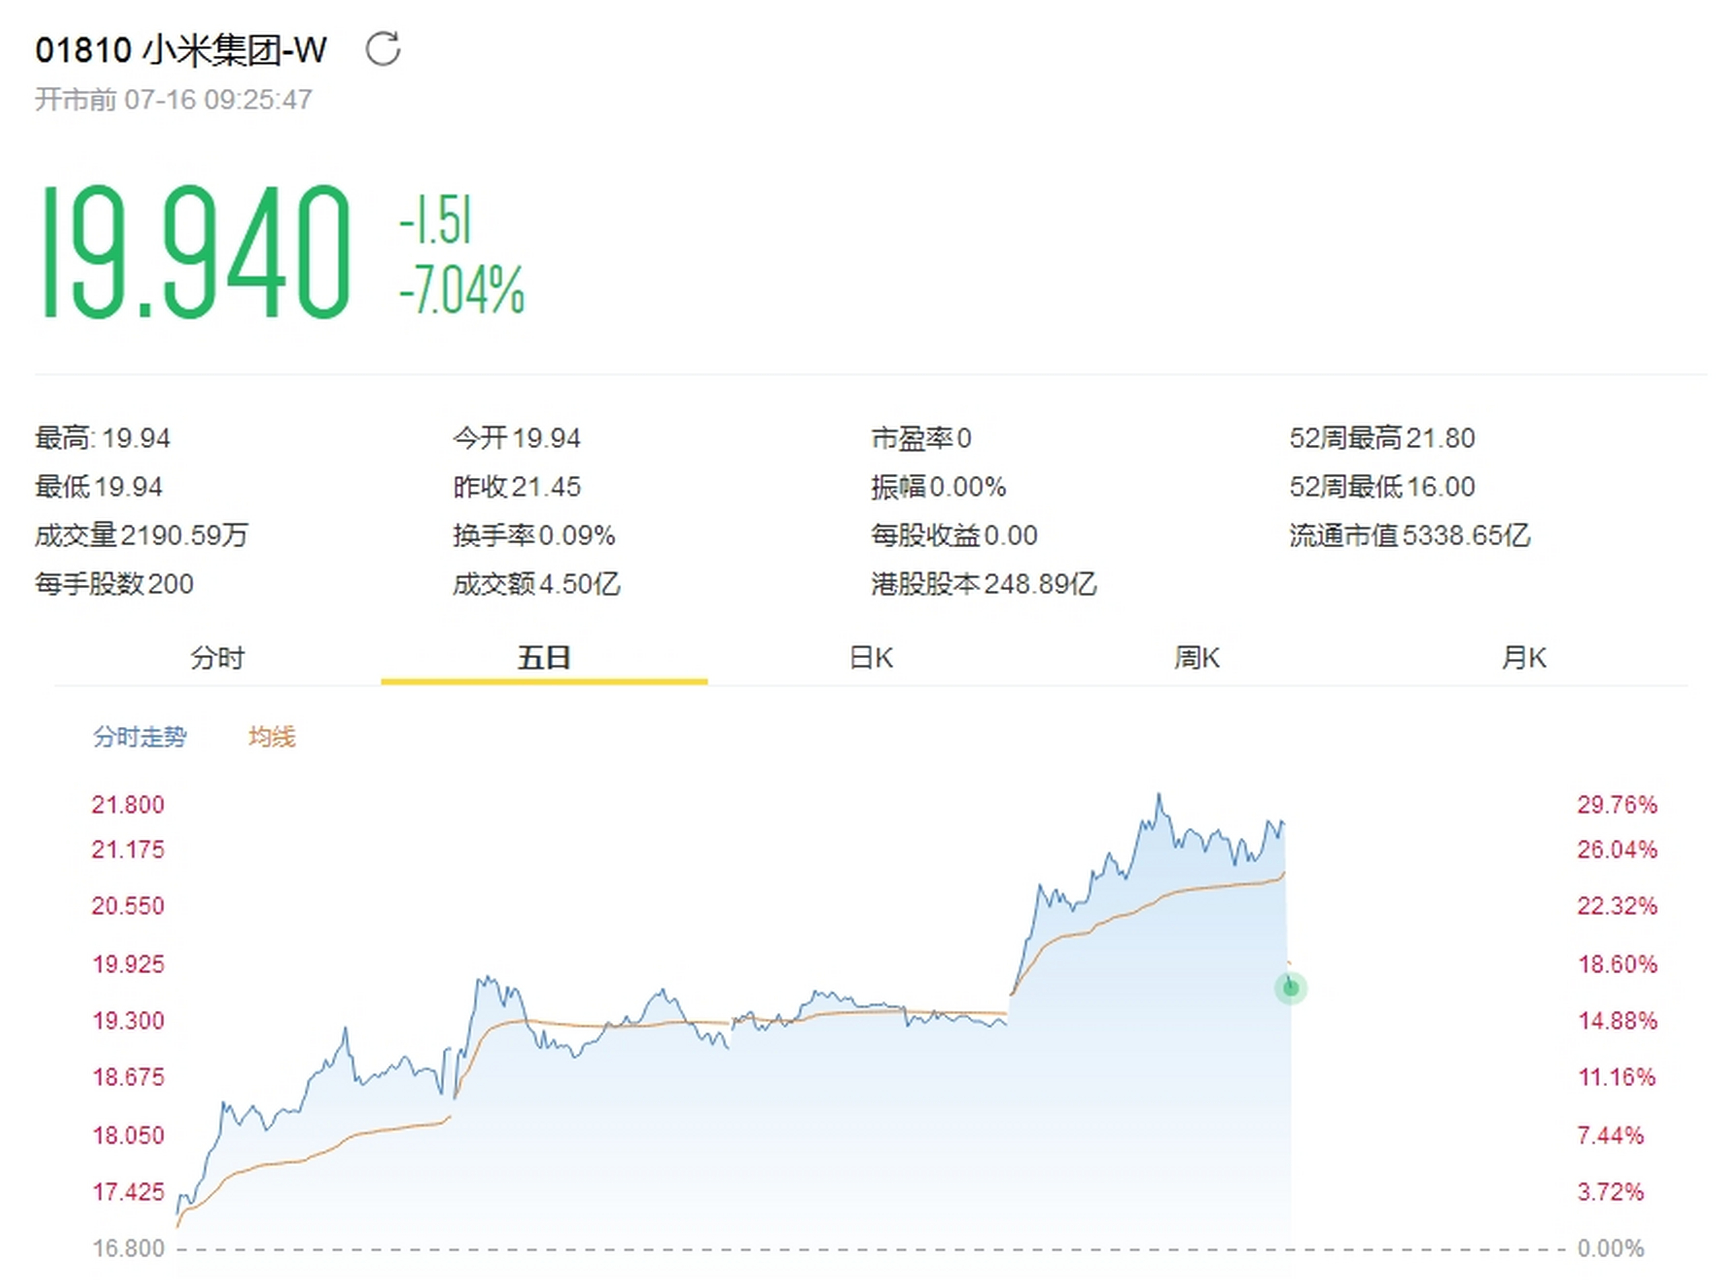1727x1280 pixels.
Task: Click the 每手股数 200 entry
Action: click(x=114, y=584)
